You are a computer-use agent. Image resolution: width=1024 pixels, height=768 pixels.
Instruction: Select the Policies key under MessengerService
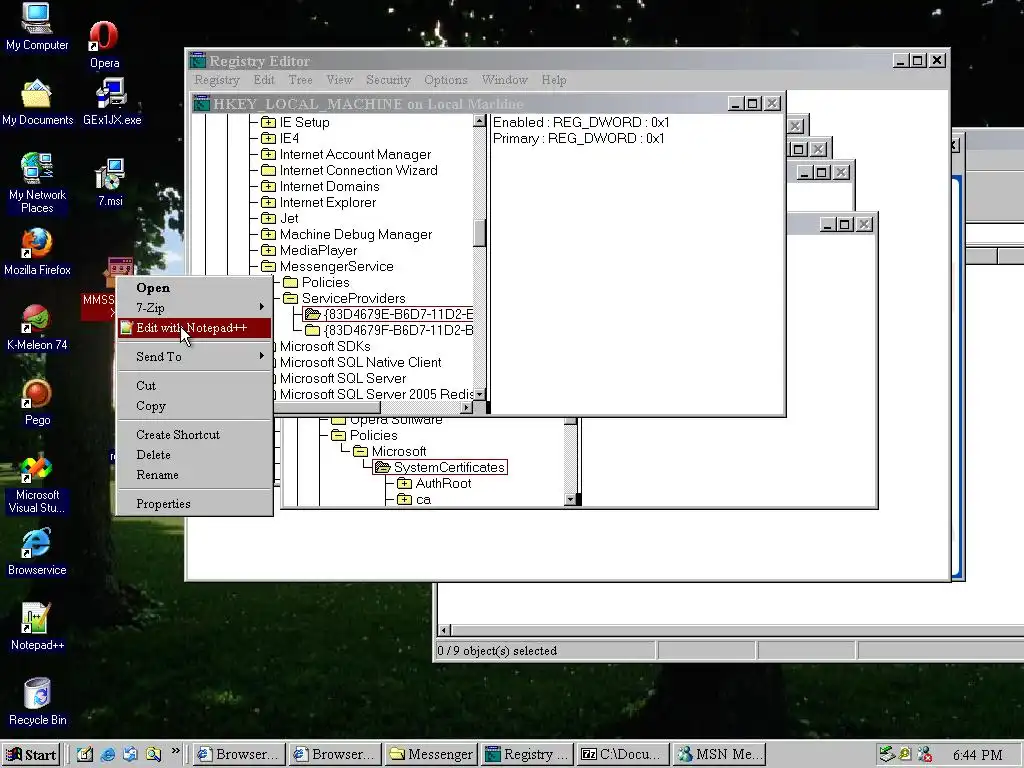(x=325, y=282)
